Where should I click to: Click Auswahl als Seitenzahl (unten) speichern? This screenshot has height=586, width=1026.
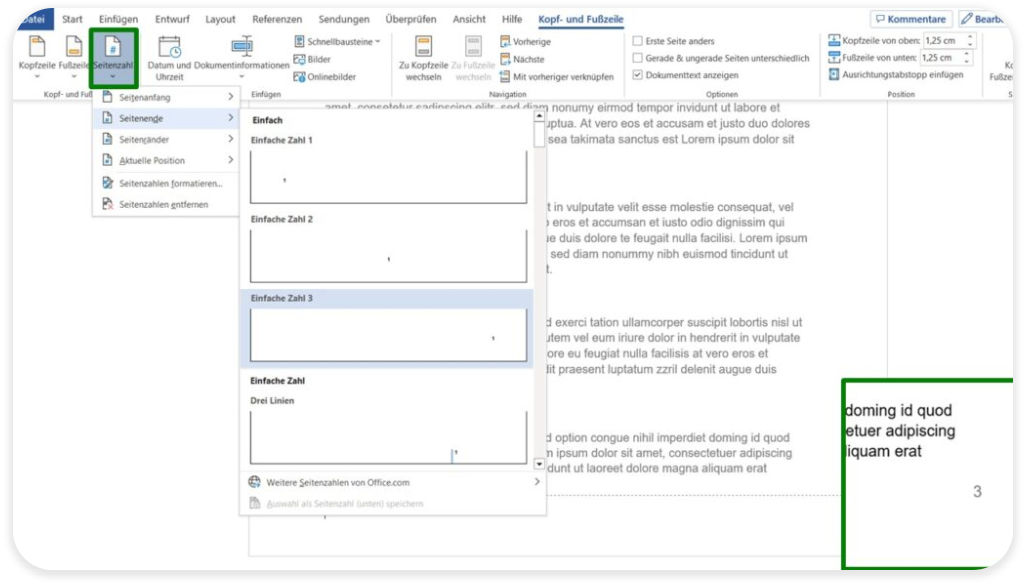pos(394,503)
